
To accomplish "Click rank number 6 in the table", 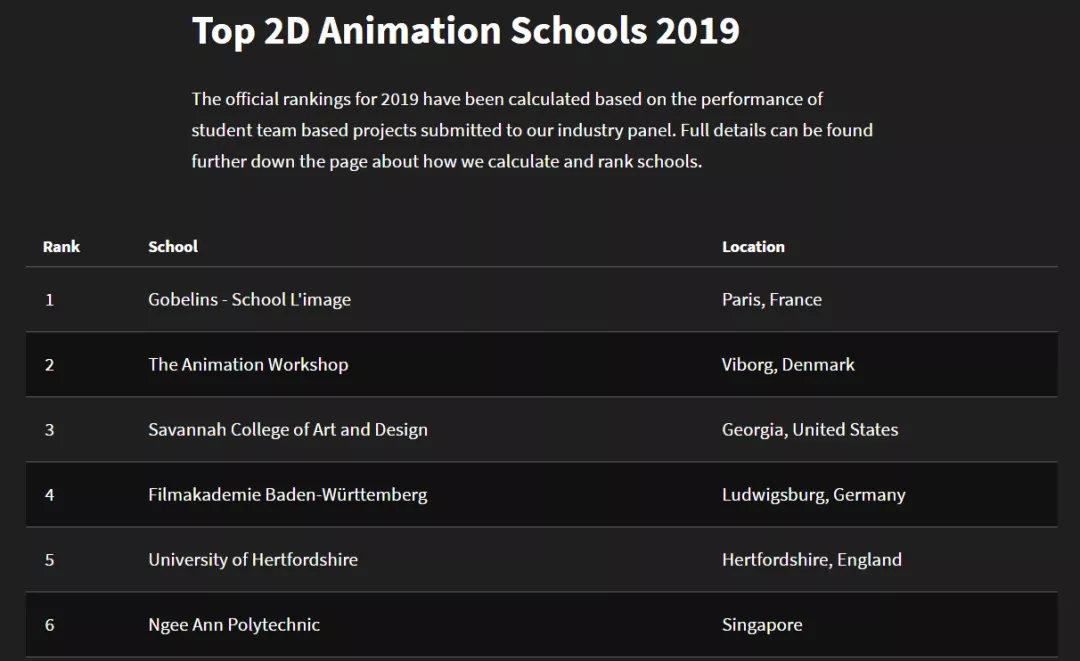I will pyautogui.click(x=49, y=625).
